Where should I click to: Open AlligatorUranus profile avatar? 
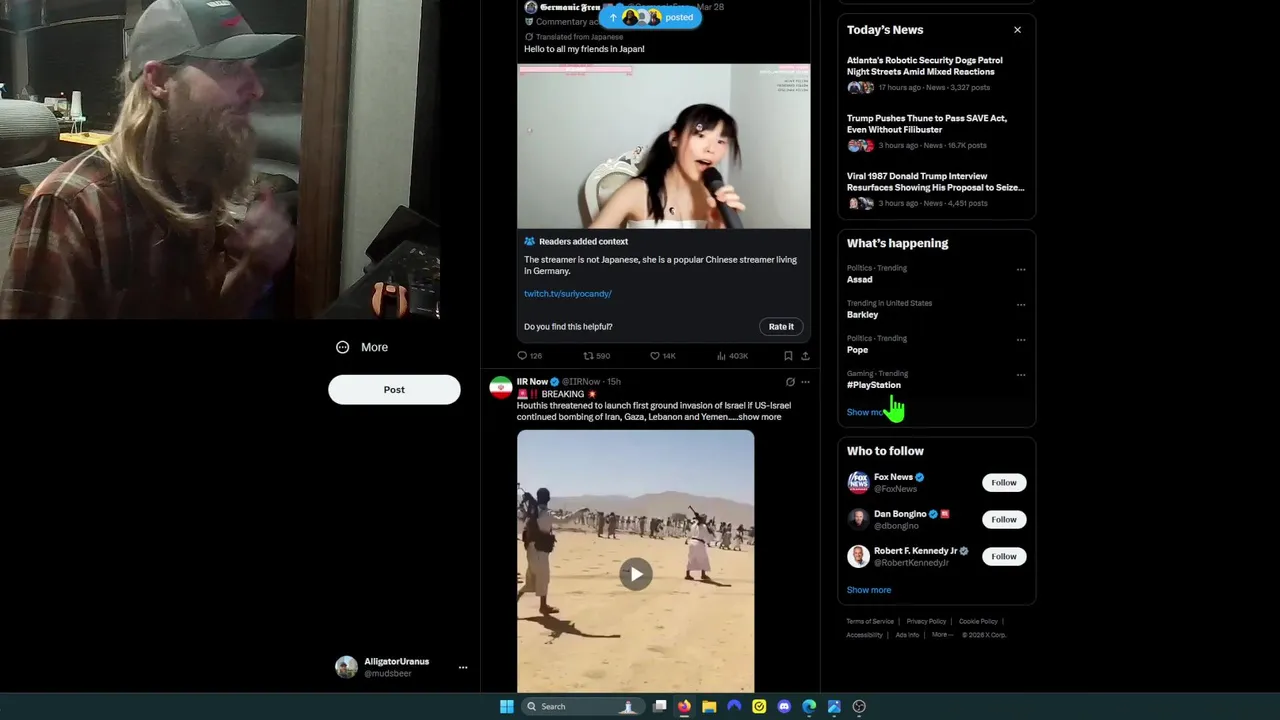point(346,667)
